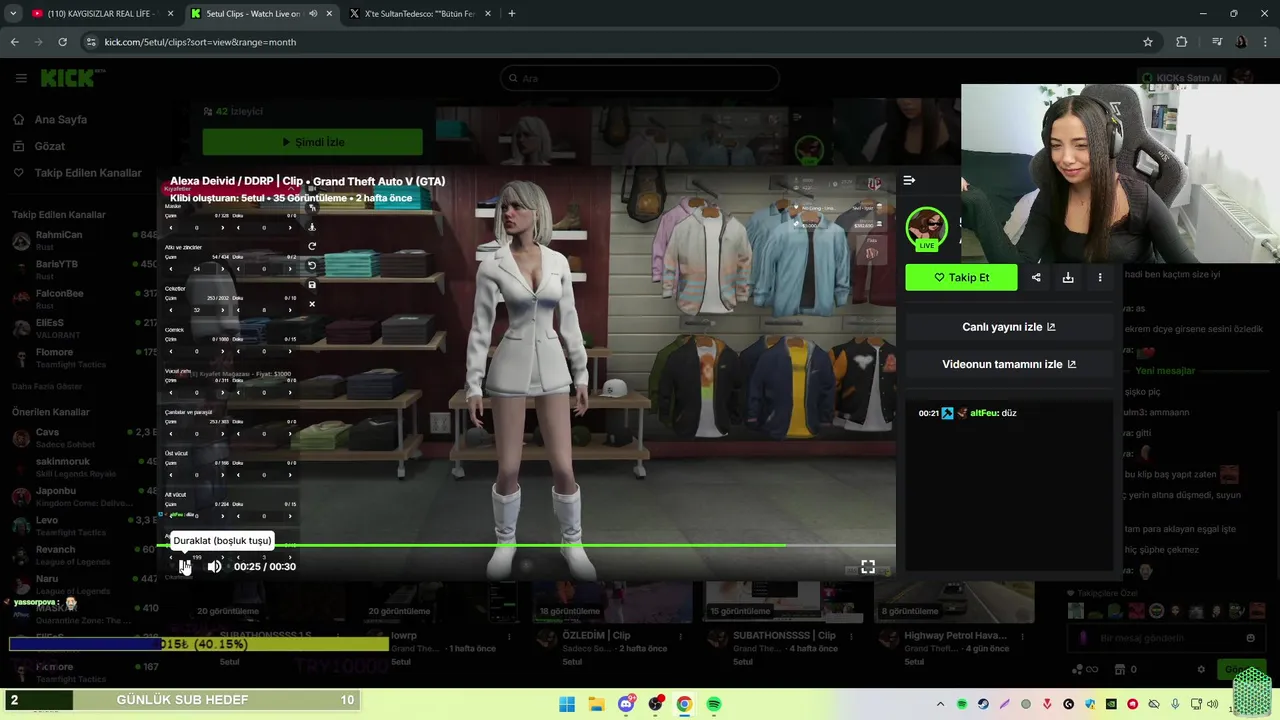The height and width of the screenshot is (720, 1280).
Task: Open Videonun tamamını izle link
Action: (1009, 364)
